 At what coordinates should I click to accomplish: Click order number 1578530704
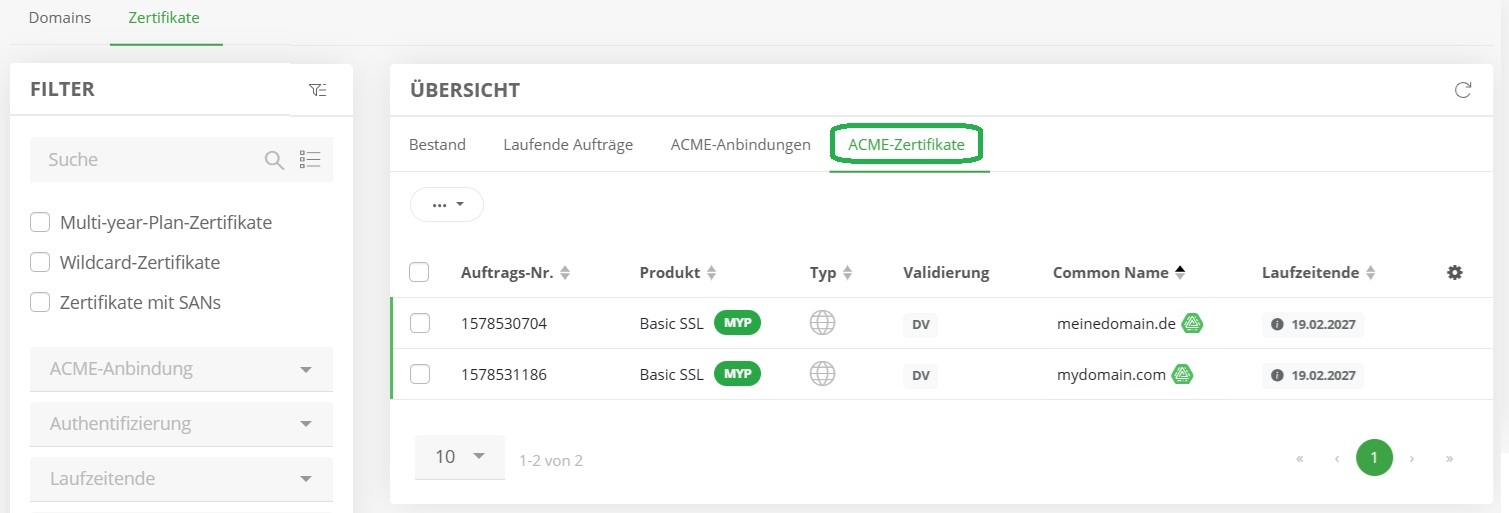[x=504, y=324]
